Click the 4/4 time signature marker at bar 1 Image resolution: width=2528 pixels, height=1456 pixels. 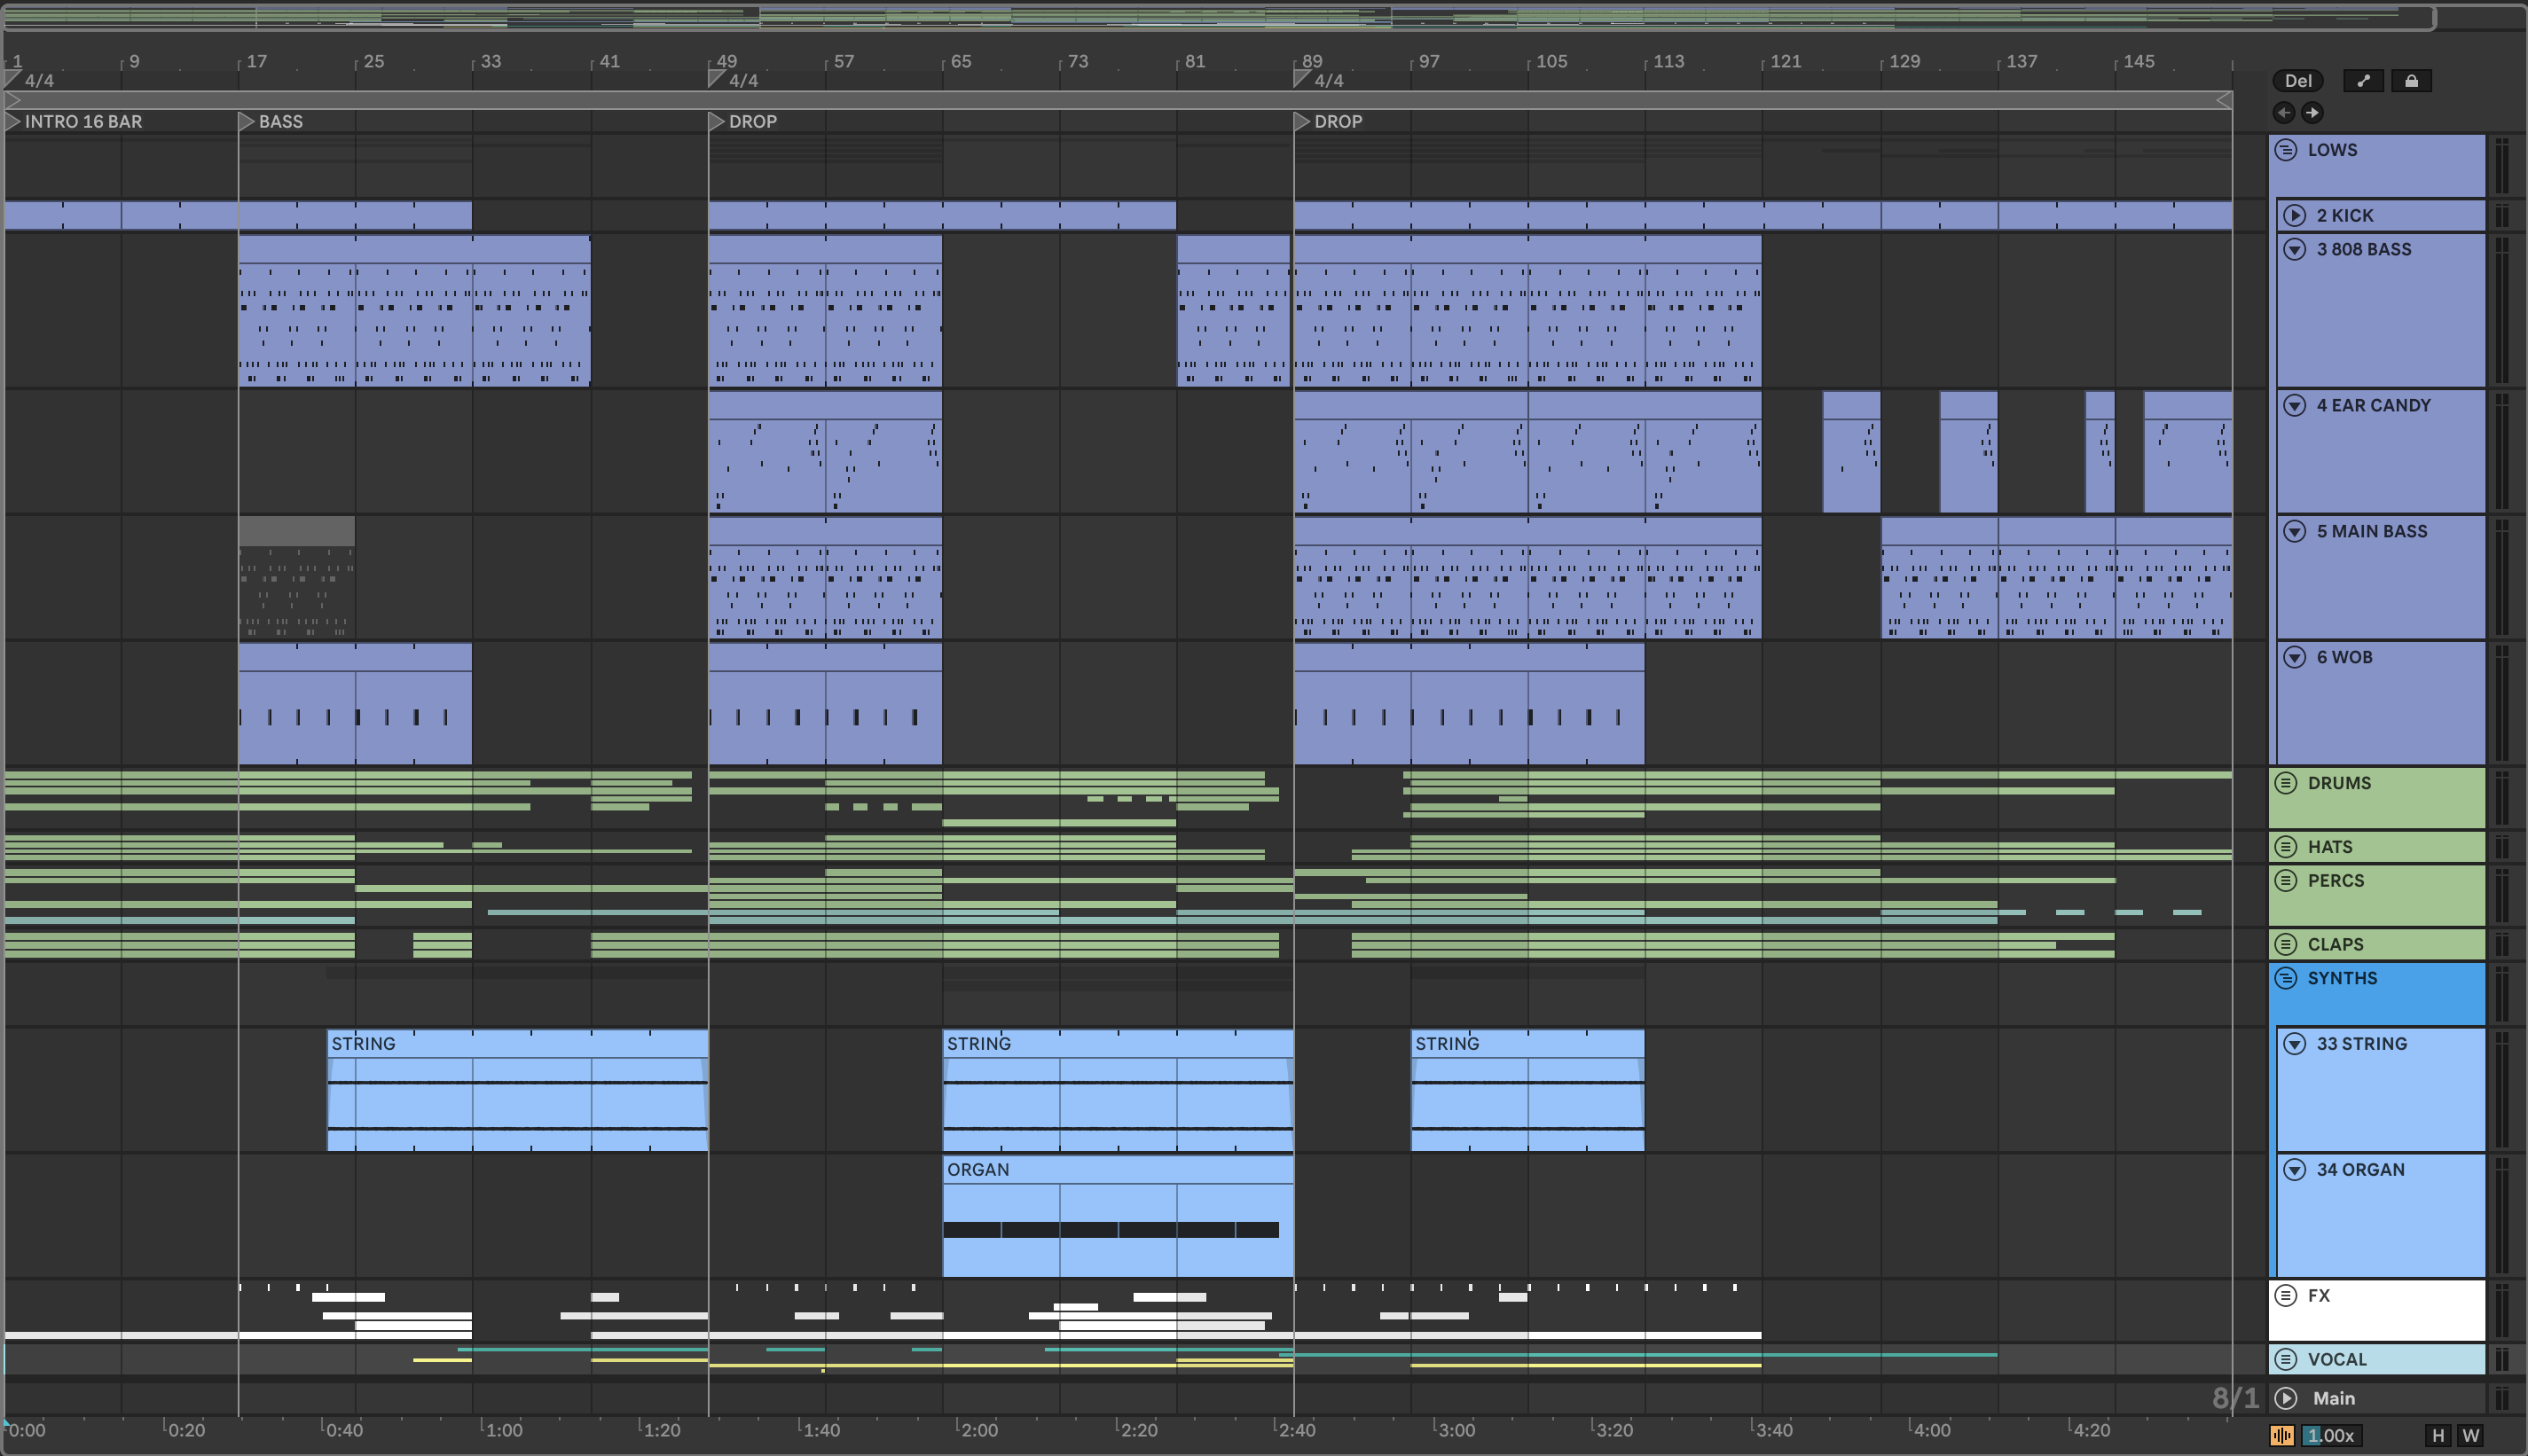pos(30,80)
